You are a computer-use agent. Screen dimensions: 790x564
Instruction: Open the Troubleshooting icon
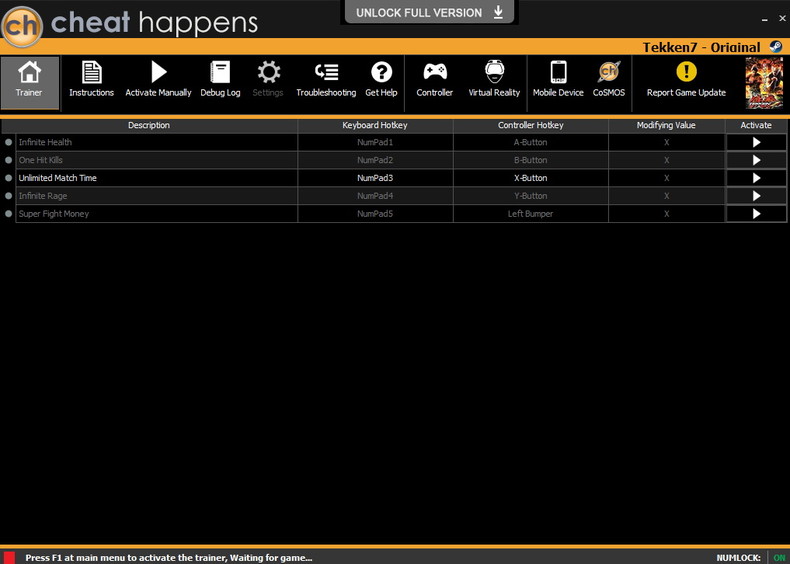pyautogui.click(x=326, y=72)
